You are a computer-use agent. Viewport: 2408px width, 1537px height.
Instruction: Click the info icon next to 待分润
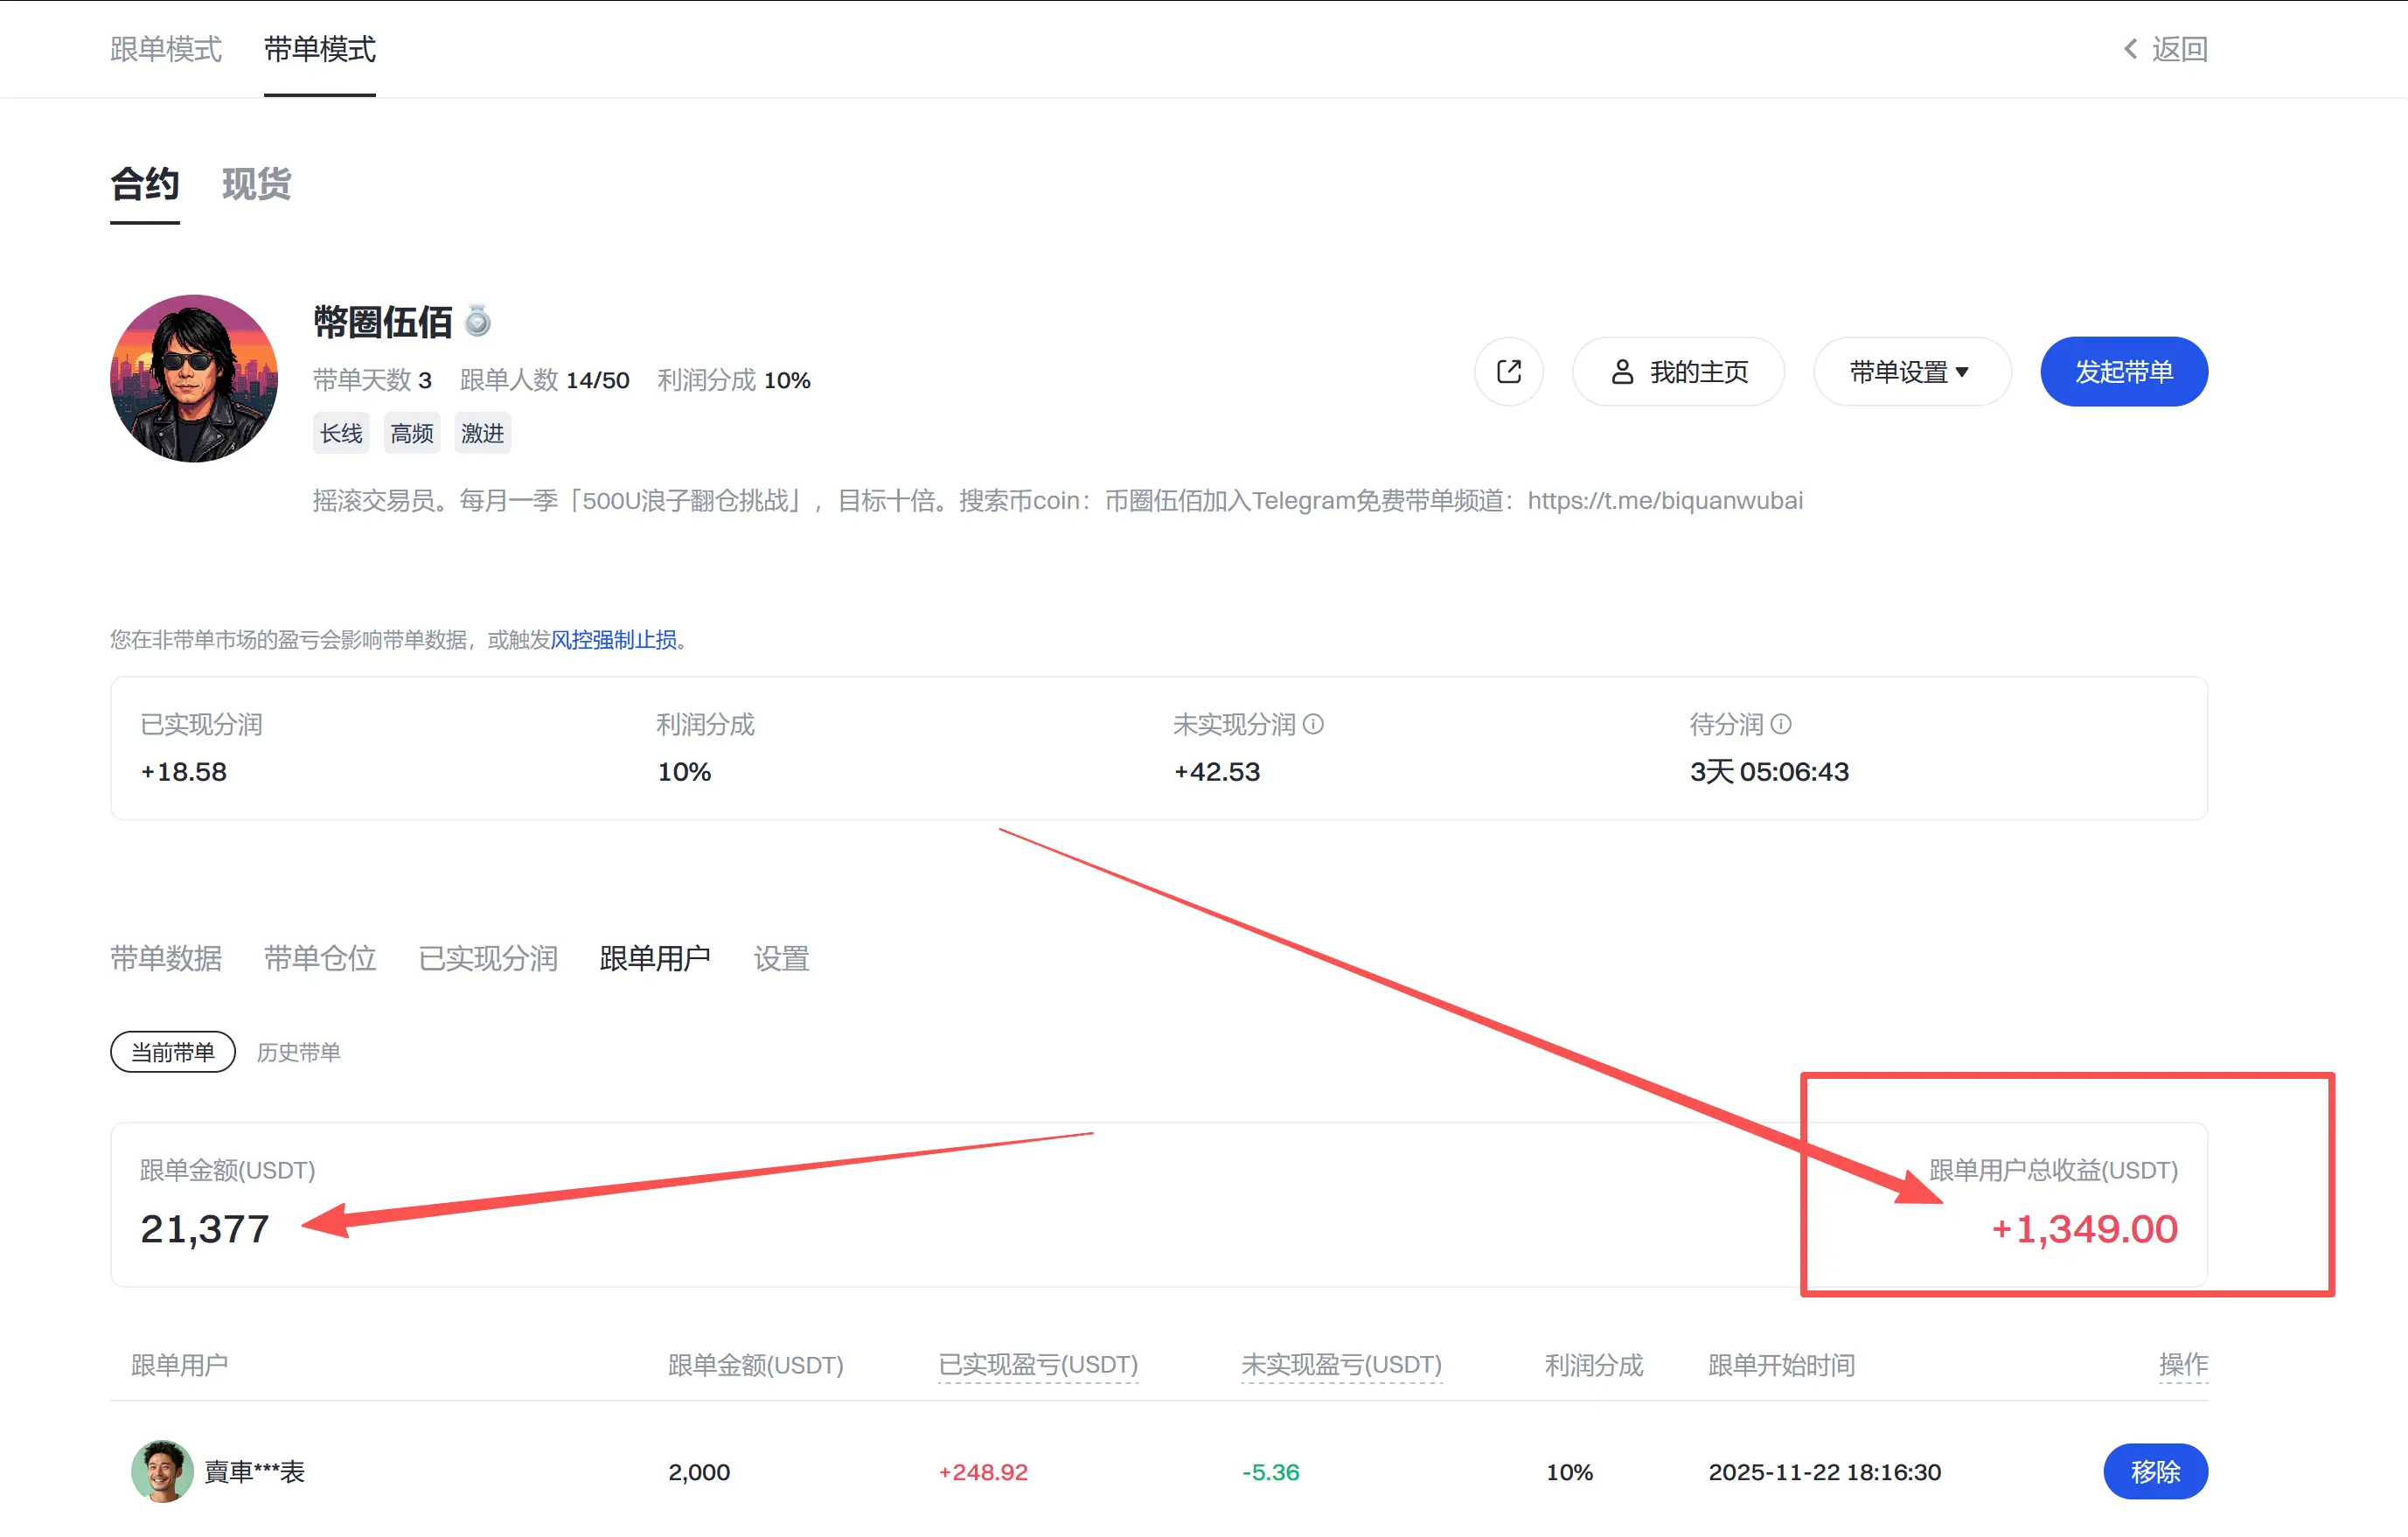[1781, 724]
